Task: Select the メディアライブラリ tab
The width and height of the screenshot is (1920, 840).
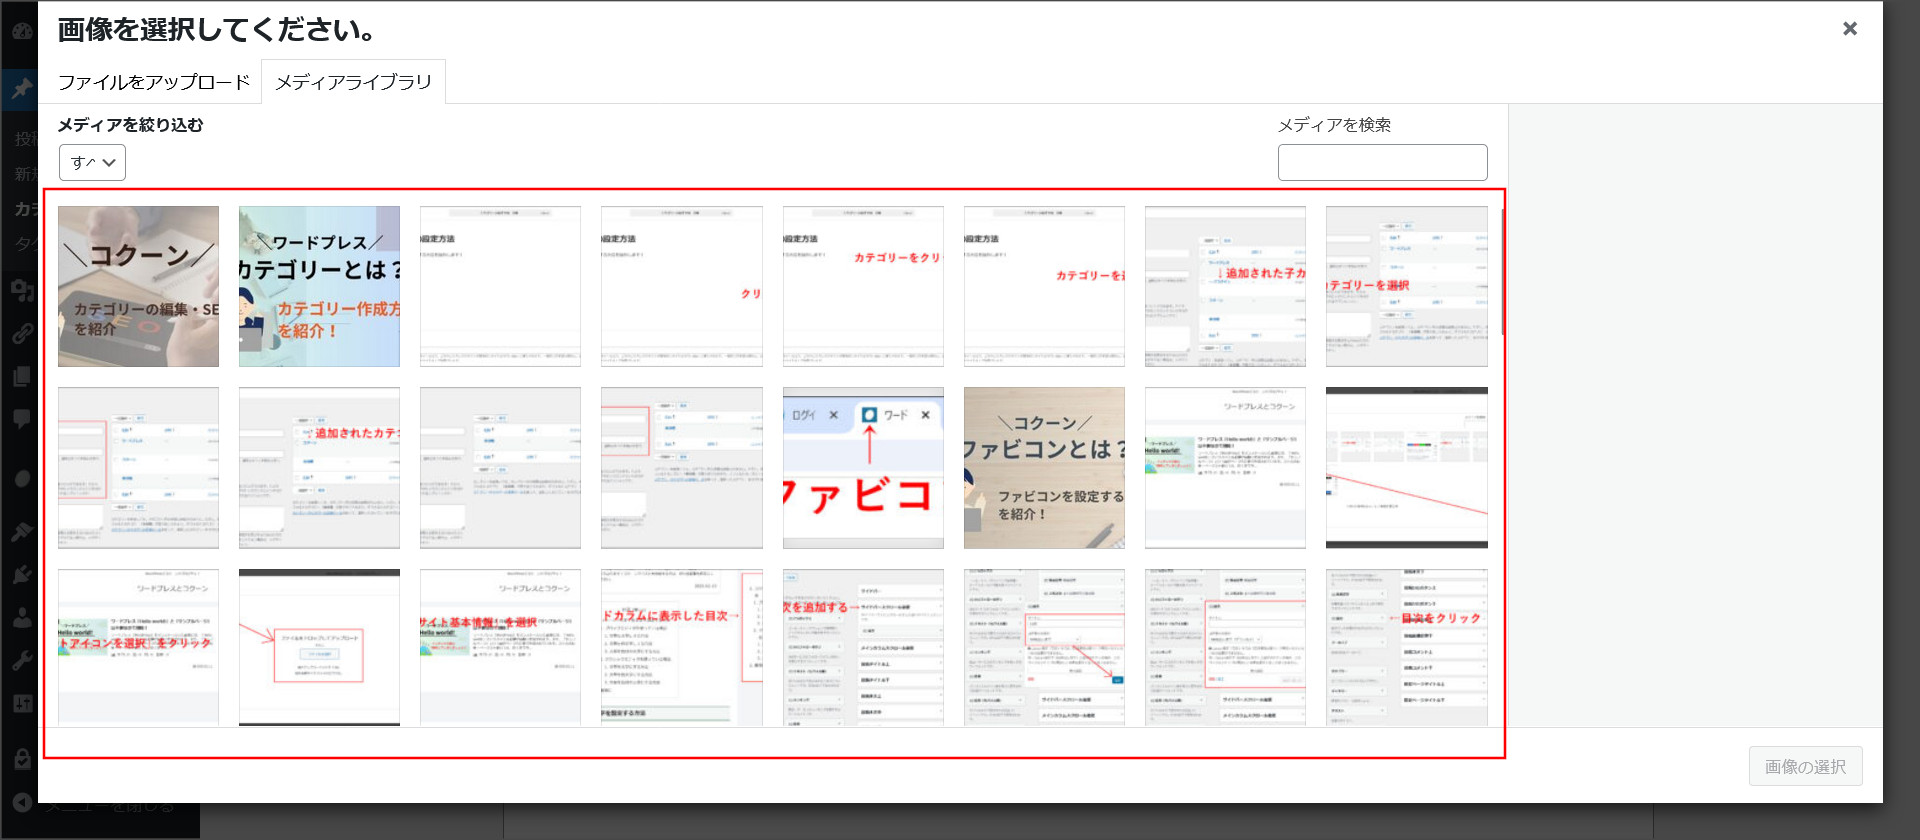Action: pos(353,82)
